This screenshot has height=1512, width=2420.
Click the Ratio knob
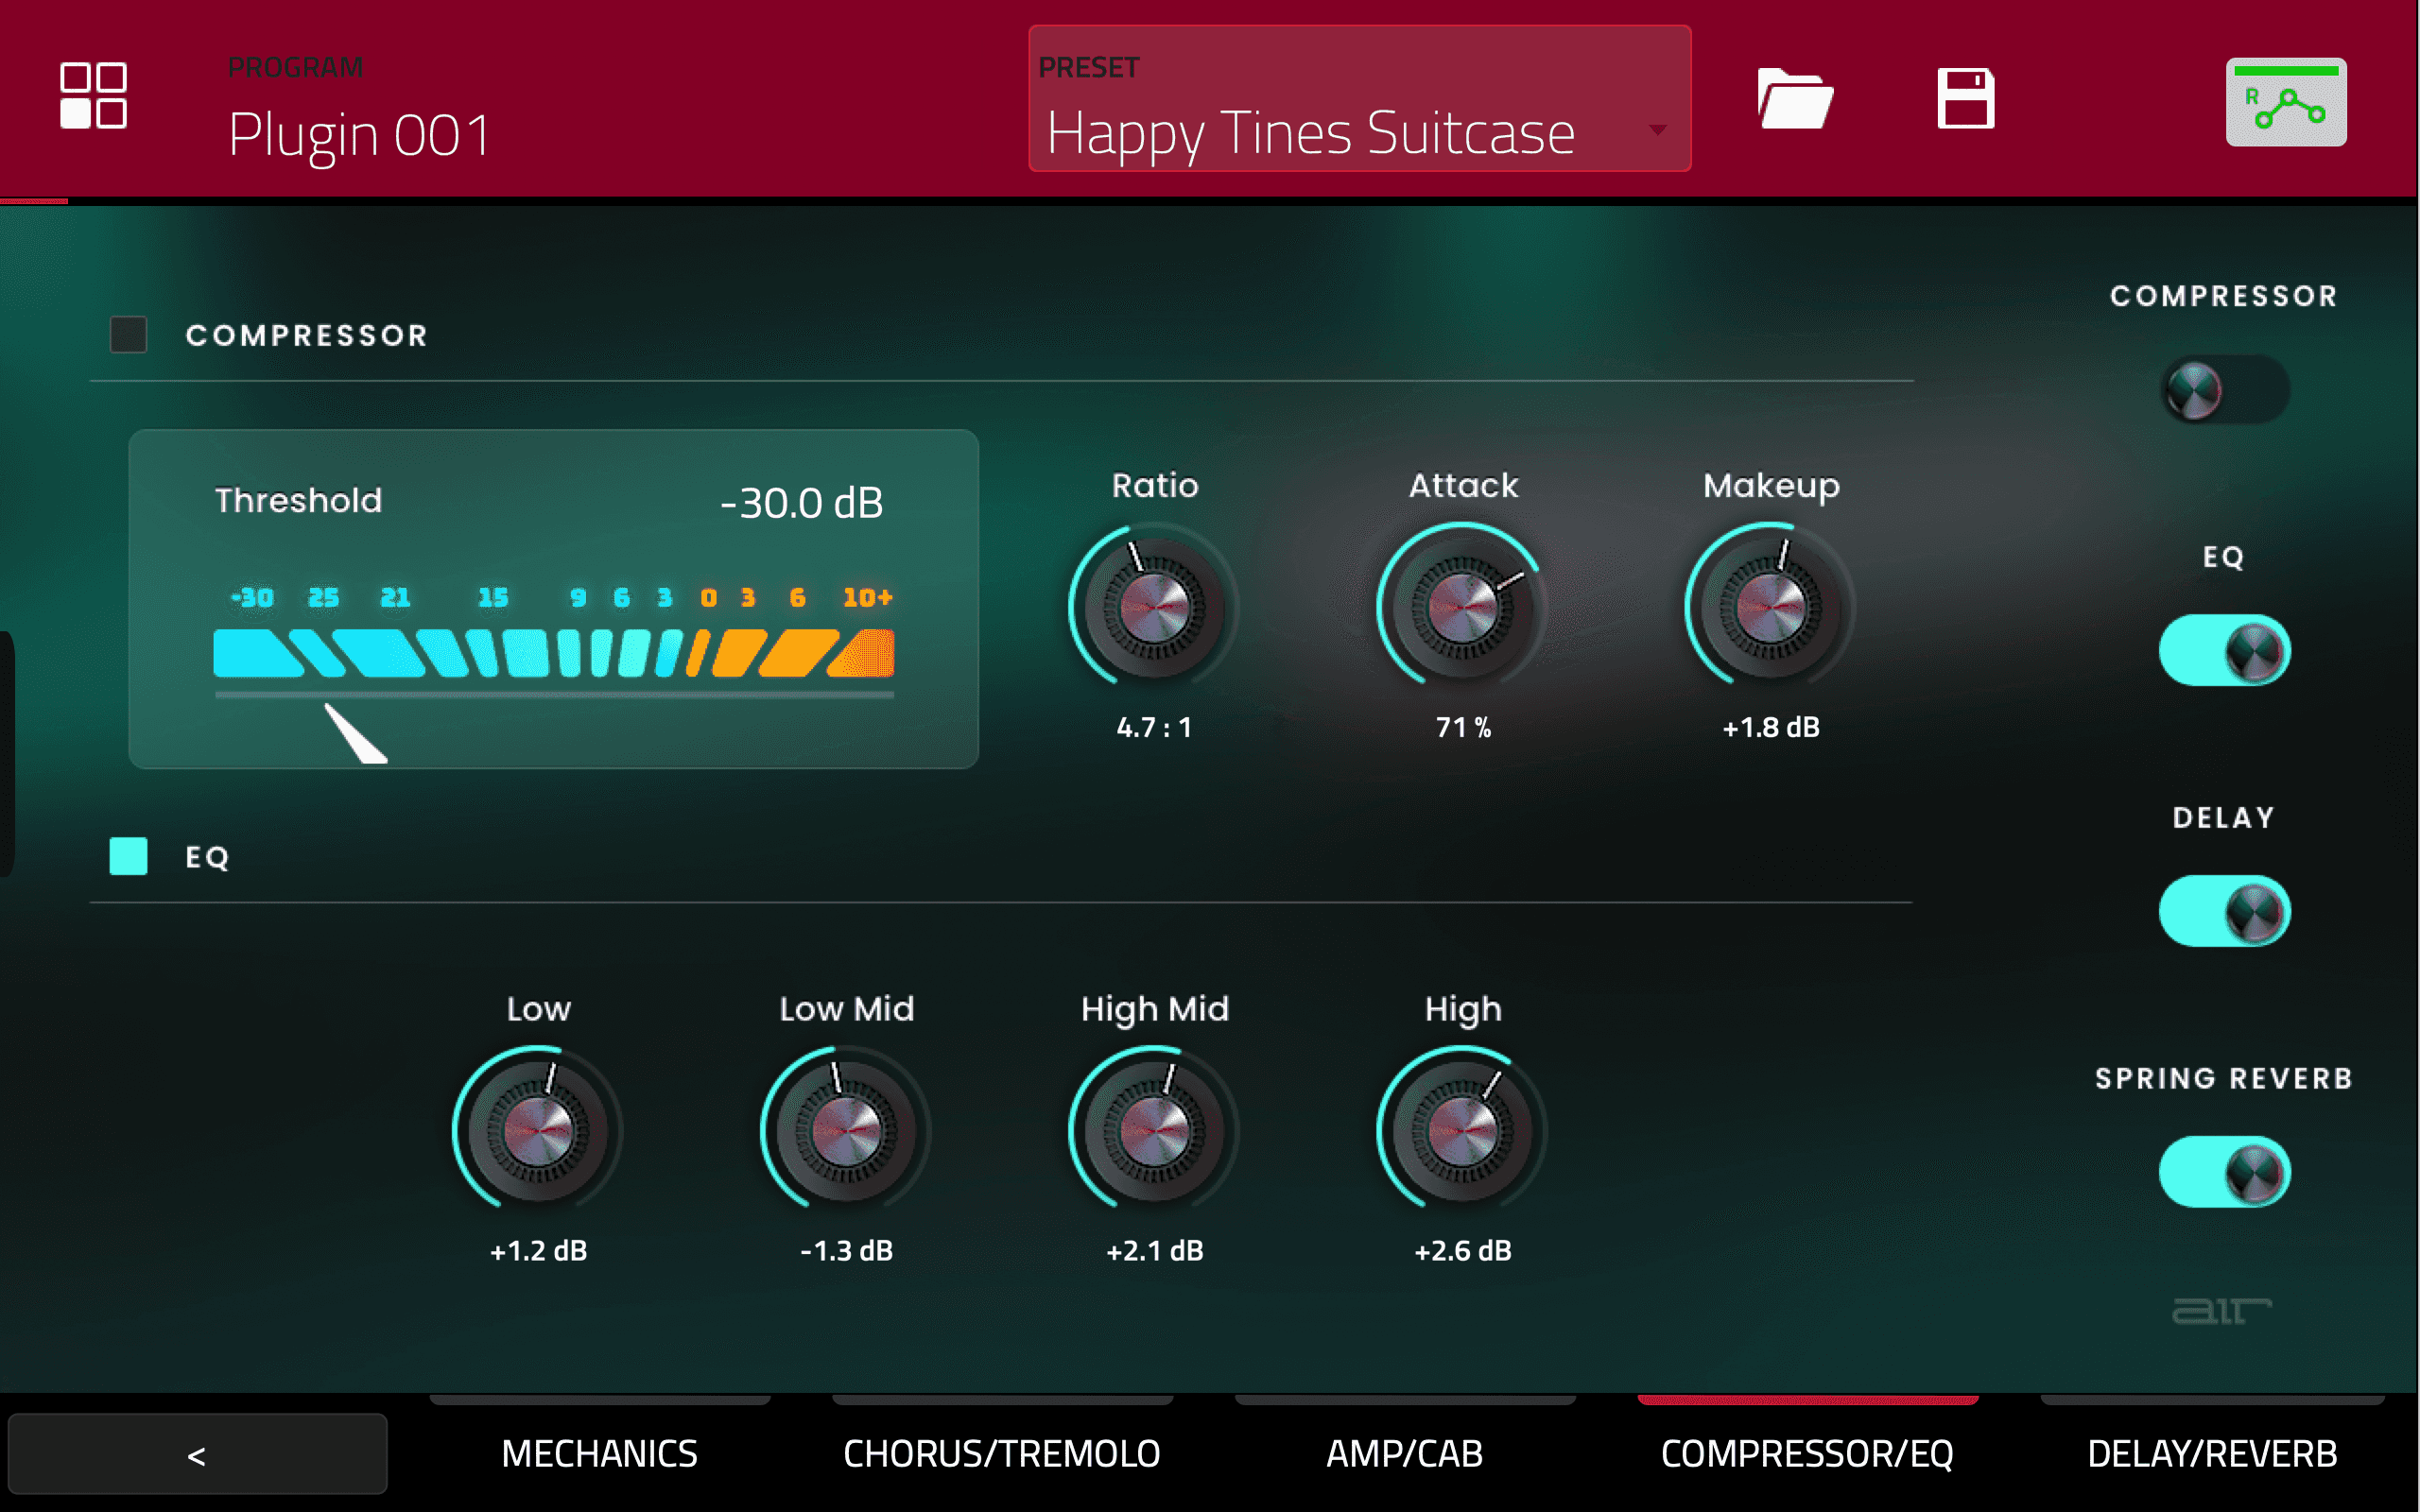pos(1154,606)
